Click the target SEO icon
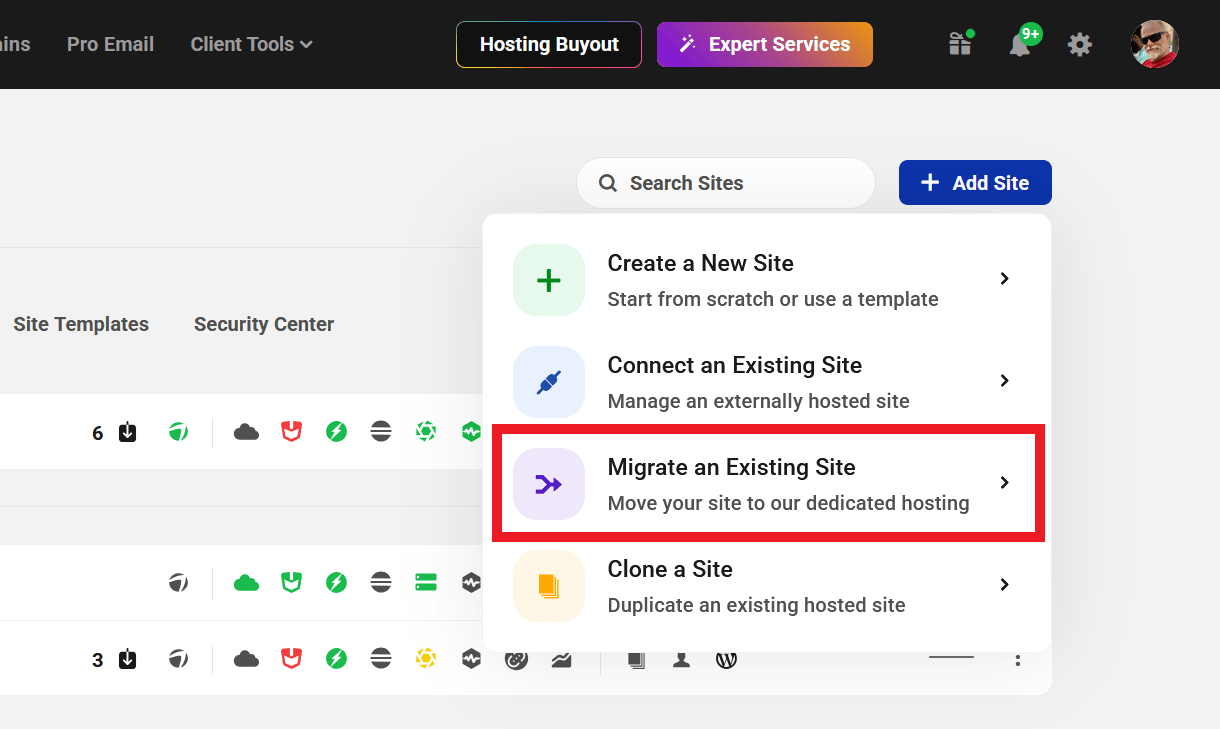The height and width of the screenshot is (729, 1220). click(x=516, y=659)
